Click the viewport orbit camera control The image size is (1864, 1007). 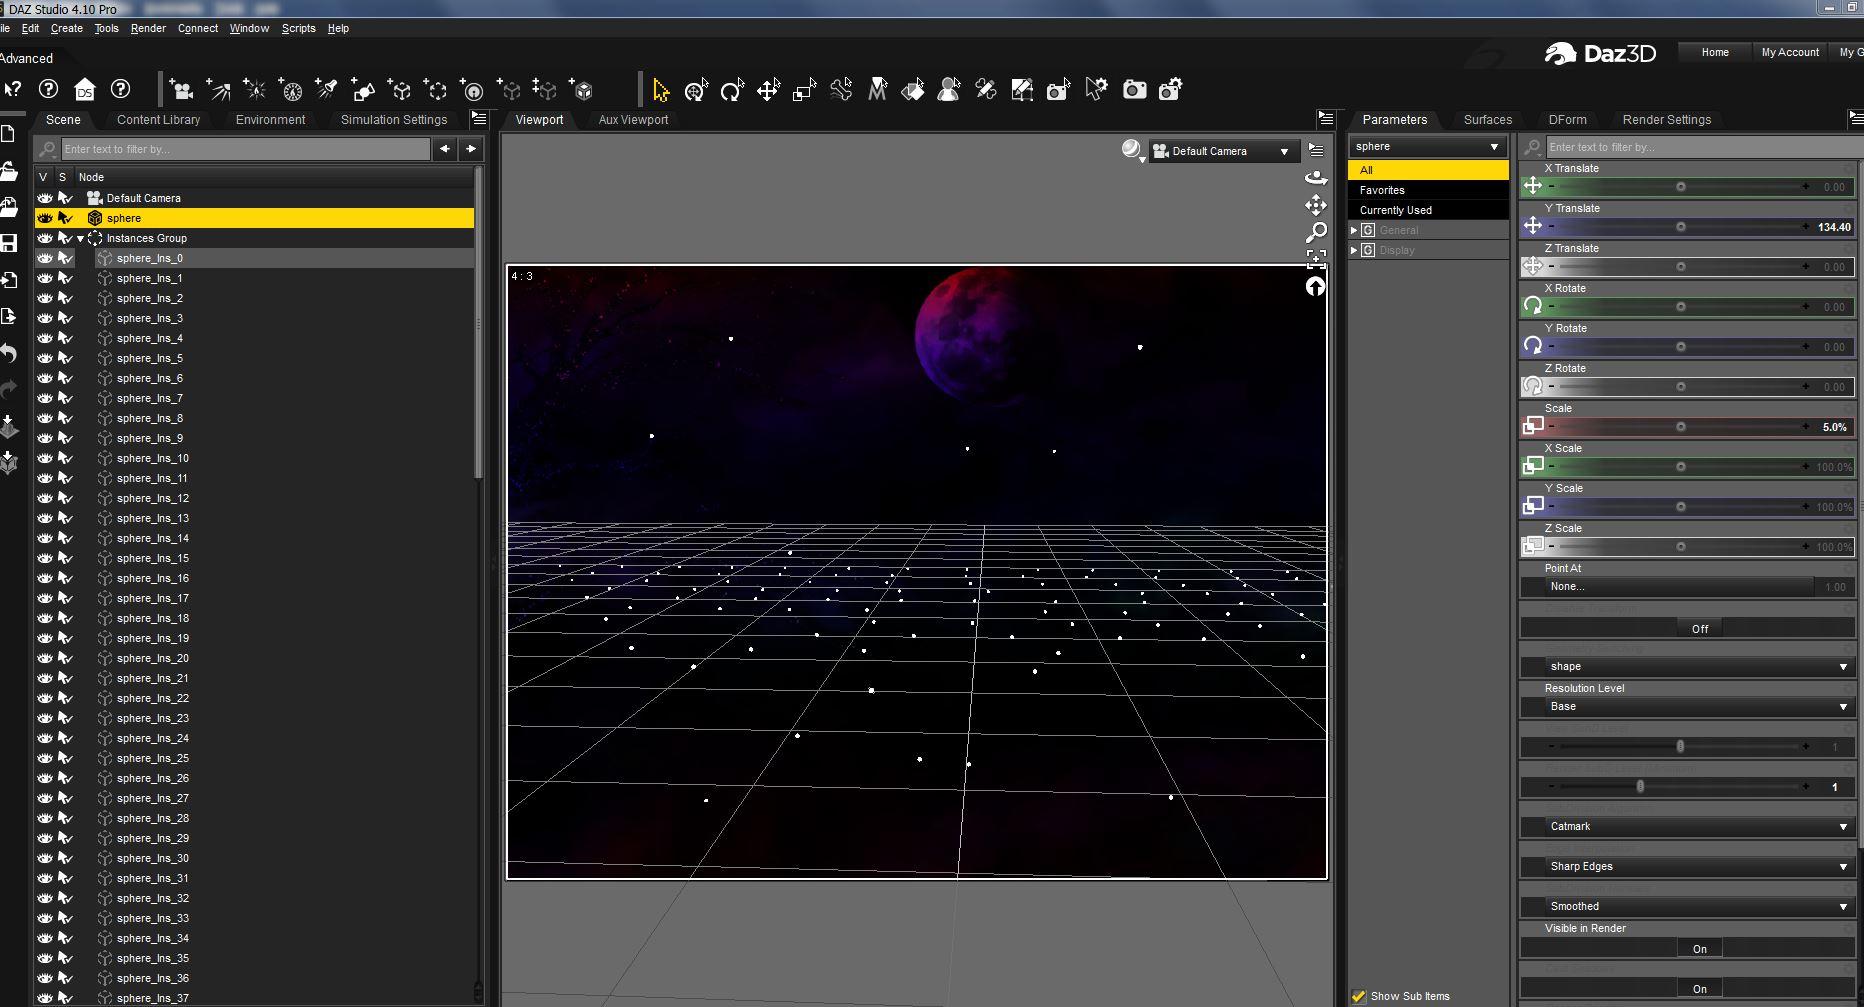1316,178
